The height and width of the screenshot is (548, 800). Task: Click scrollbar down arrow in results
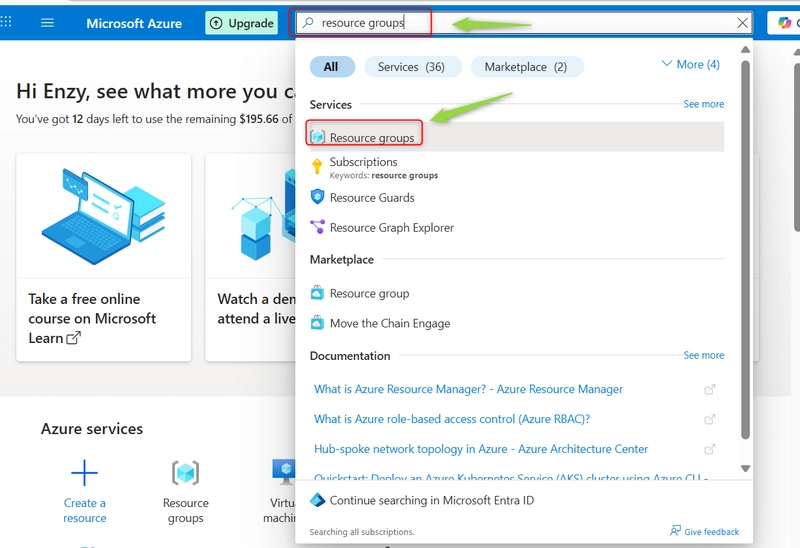pyautogui.click(x=745, y=468)
